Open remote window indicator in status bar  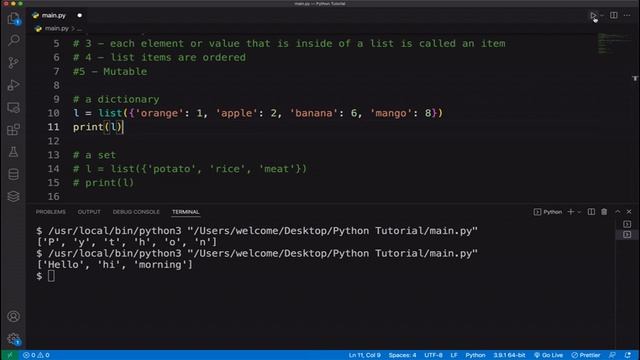pyautogui.click(x=10, y=355)
